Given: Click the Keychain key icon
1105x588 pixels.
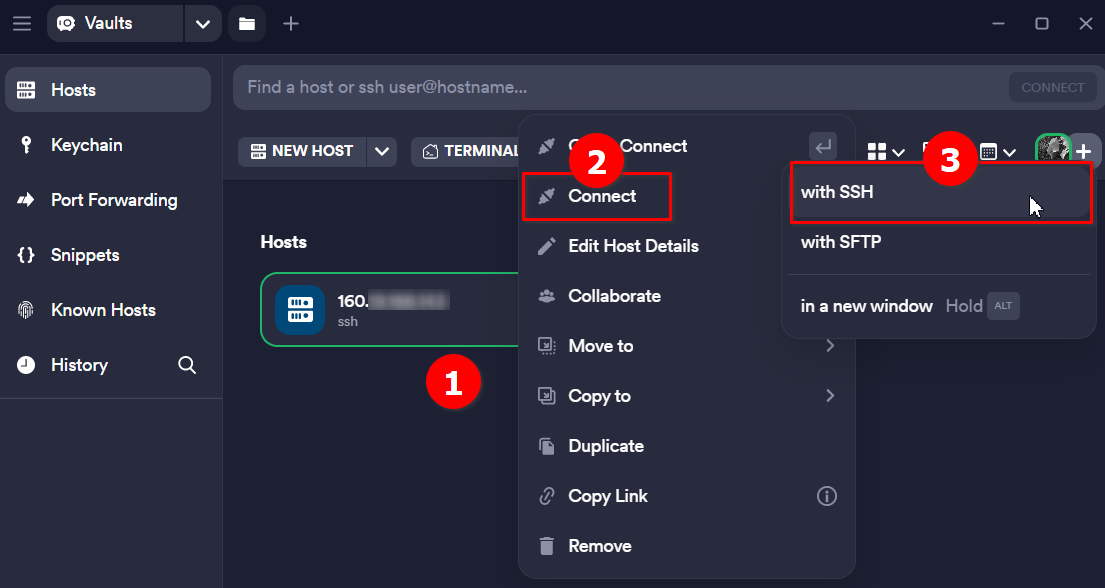Looking at the screenshot, I should point(26,145).
